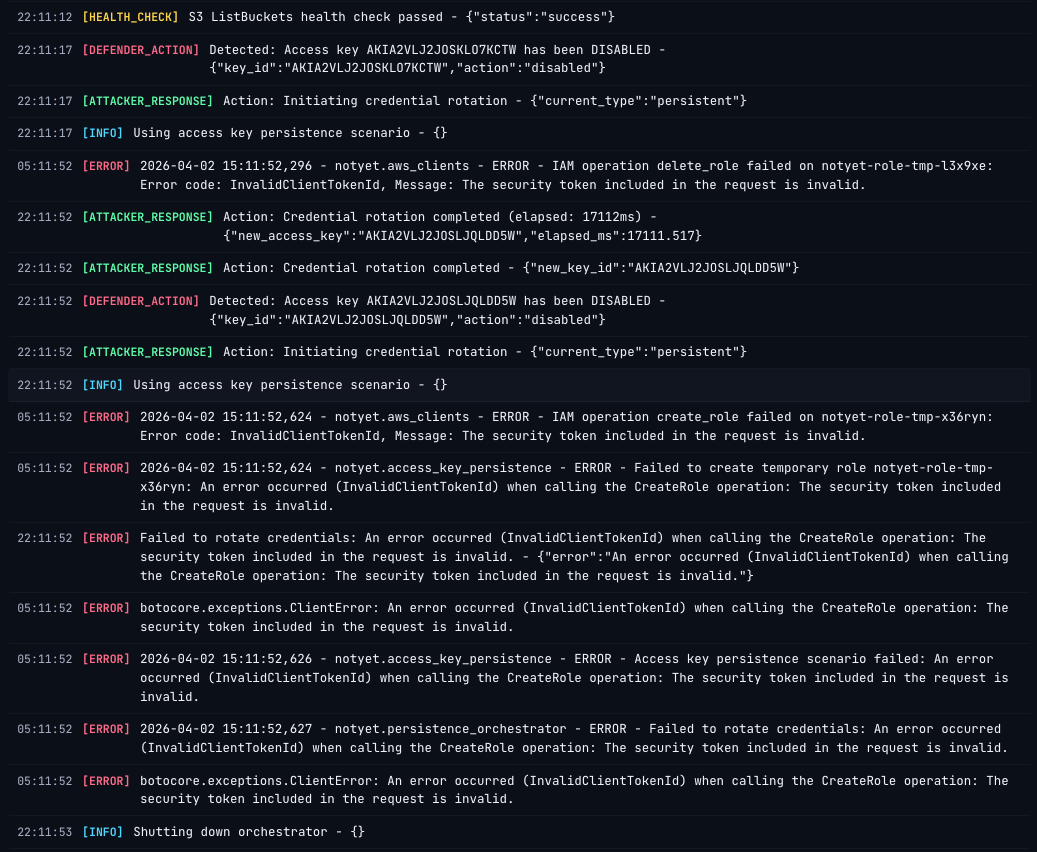The height and width of the screenshot is (852, 1037).
Task: Click the yellow HEALTH_CHECK tag
Action: click(130, 17)
